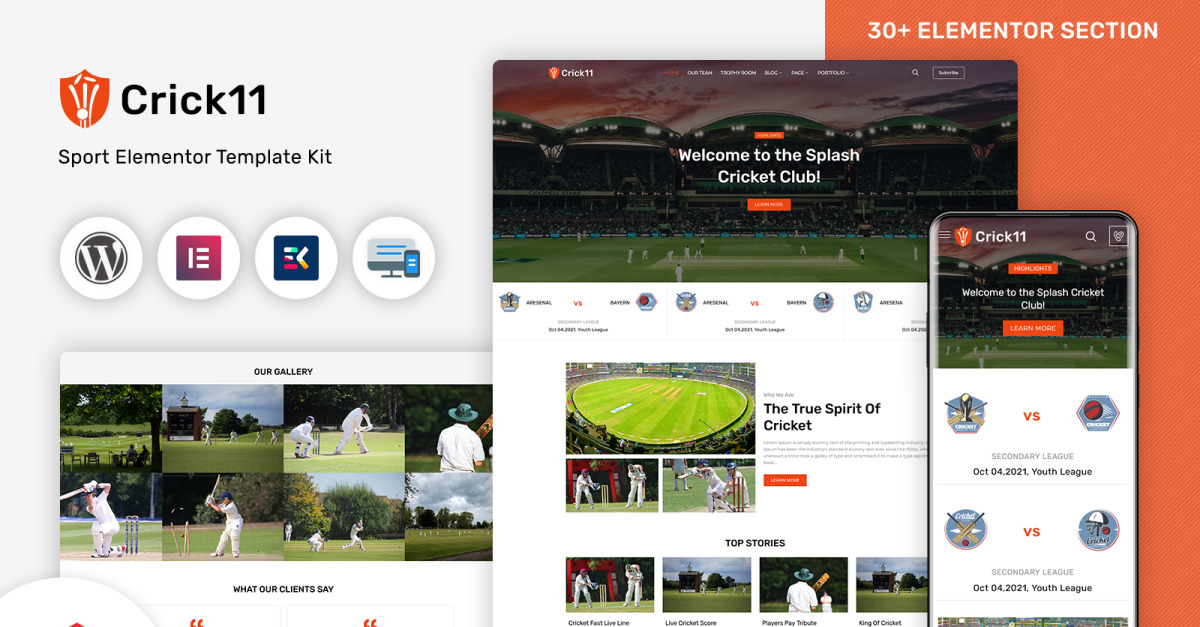Tap the search icon on mobile preview
This screenshot has width=1200, height=627.
pos(1091,237)
